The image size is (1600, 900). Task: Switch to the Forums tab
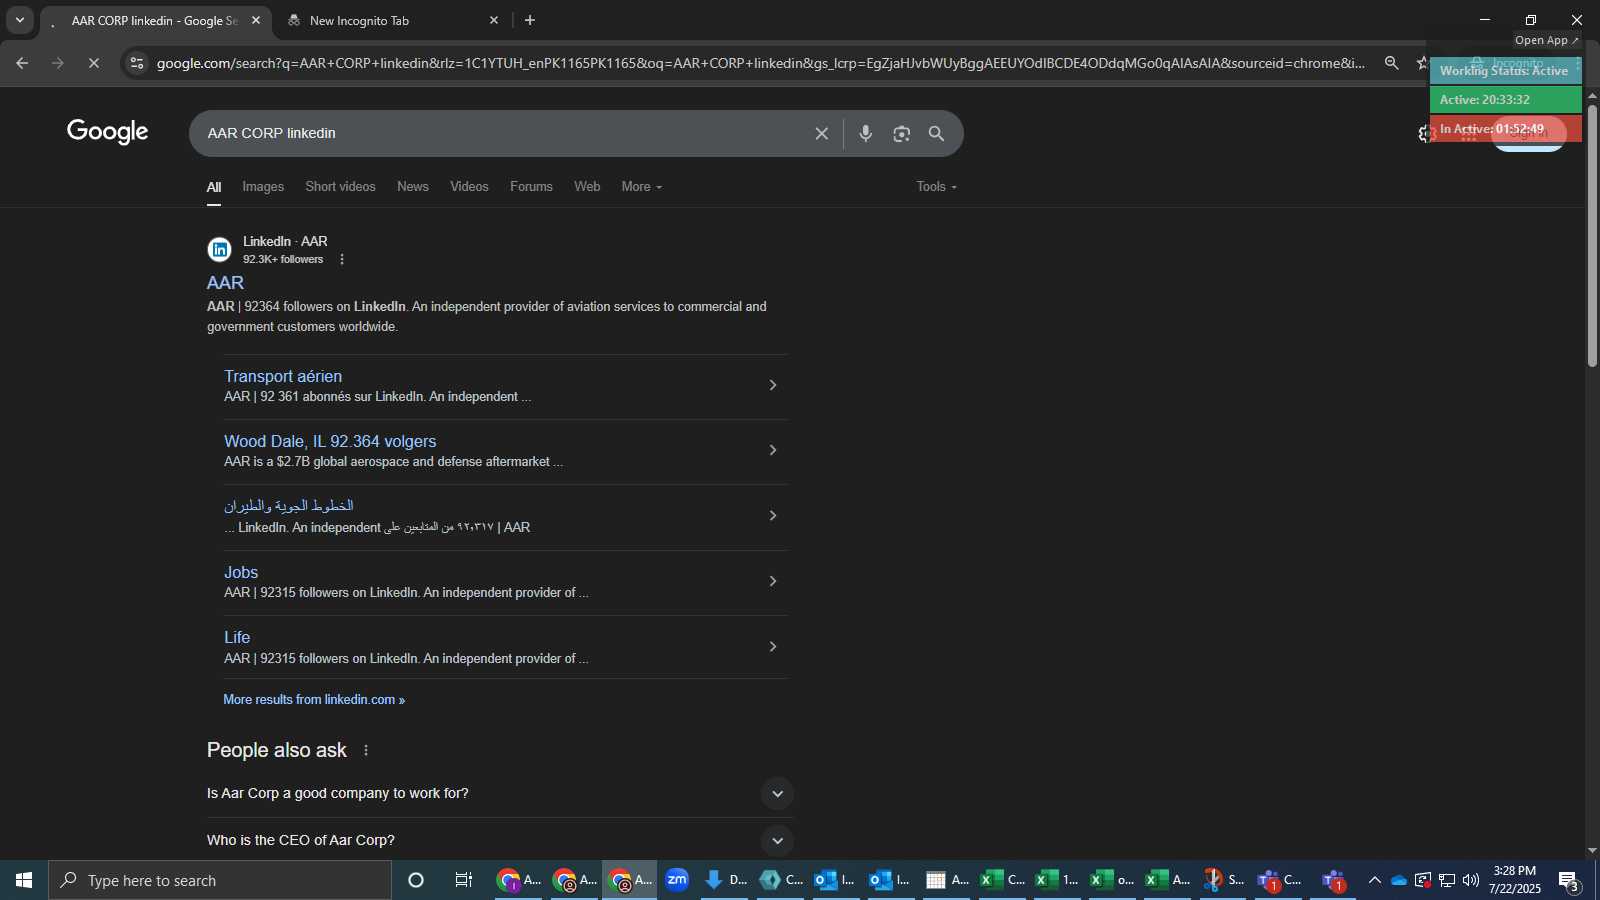tap(531, 187)
